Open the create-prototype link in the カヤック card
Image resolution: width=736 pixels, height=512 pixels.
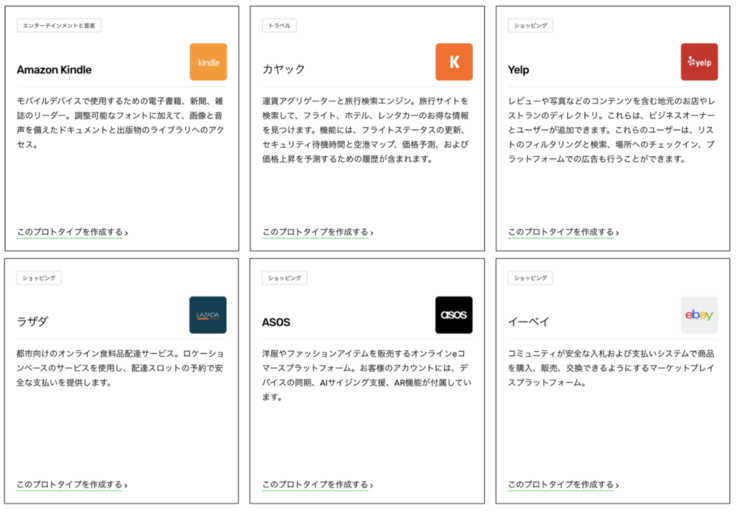[317, 232]
